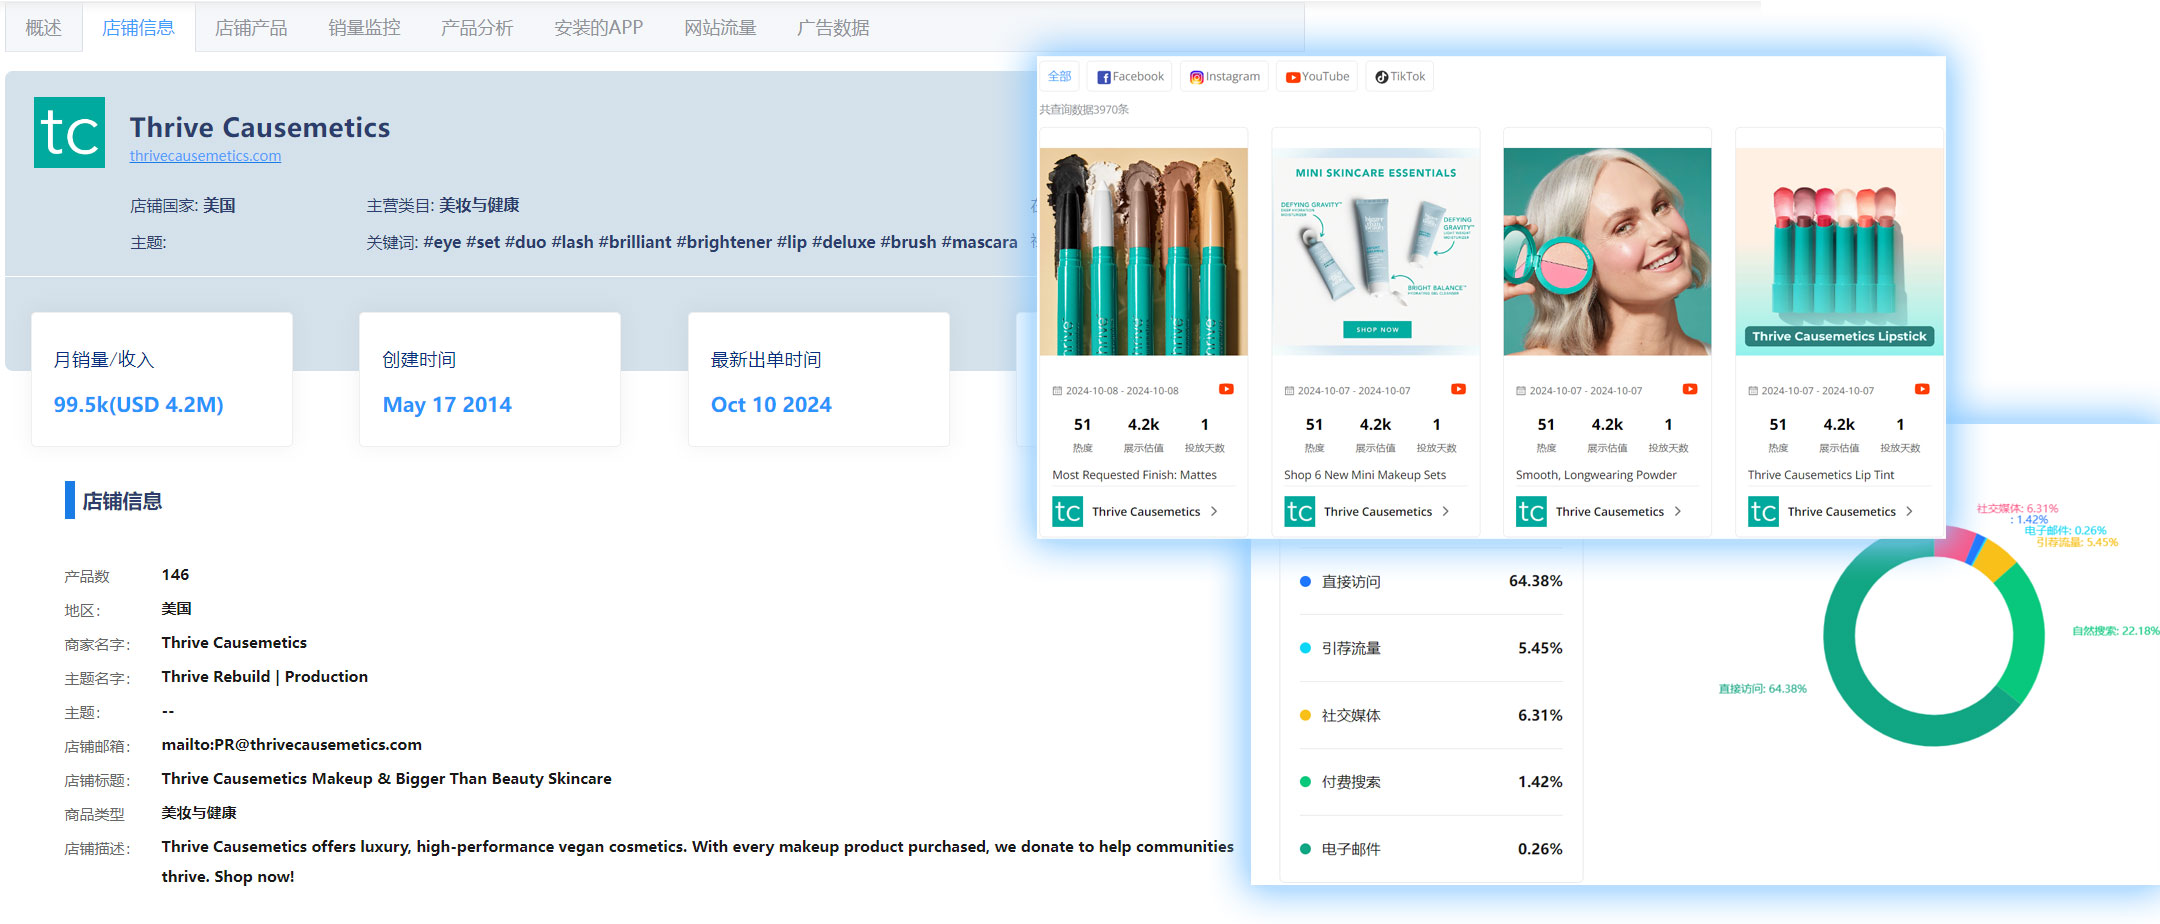This screenshot has width=2160, height=924.
Task: Click calendar icon on Longwearing Powder card
Action: coord(1521,391)
